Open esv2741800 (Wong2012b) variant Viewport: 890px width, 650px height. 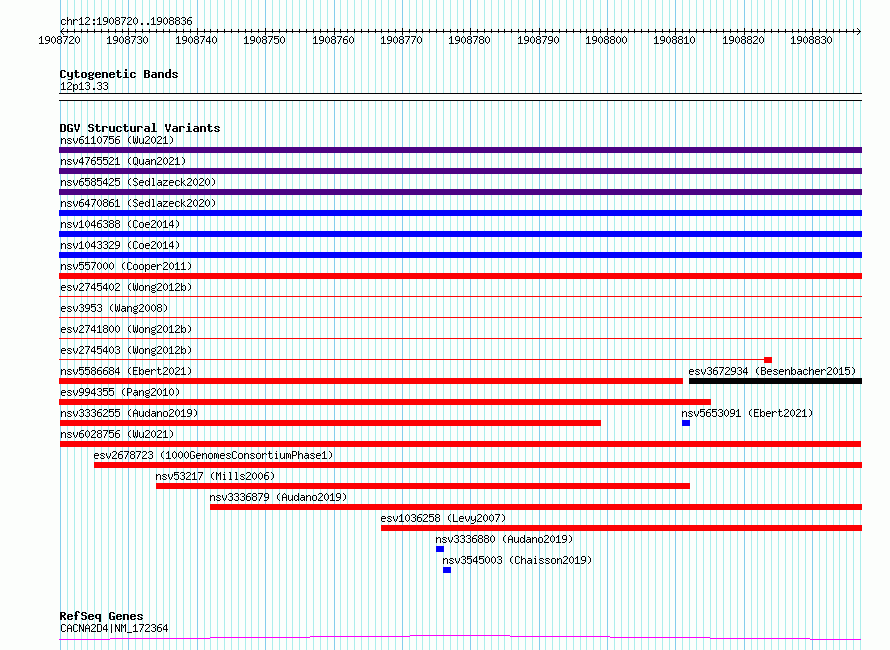coord(126,329)
